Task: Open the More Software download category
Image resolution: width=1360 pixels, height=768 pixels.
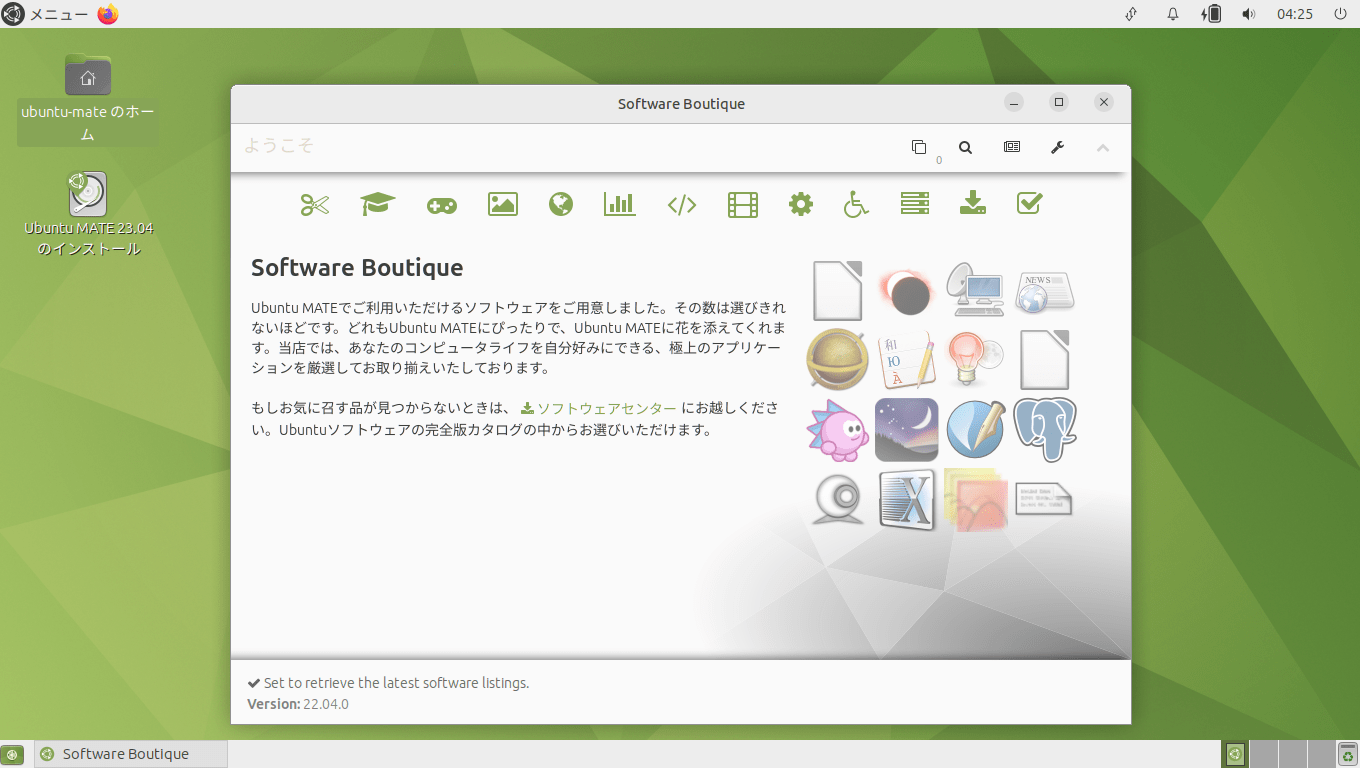Action: [972, 204]
